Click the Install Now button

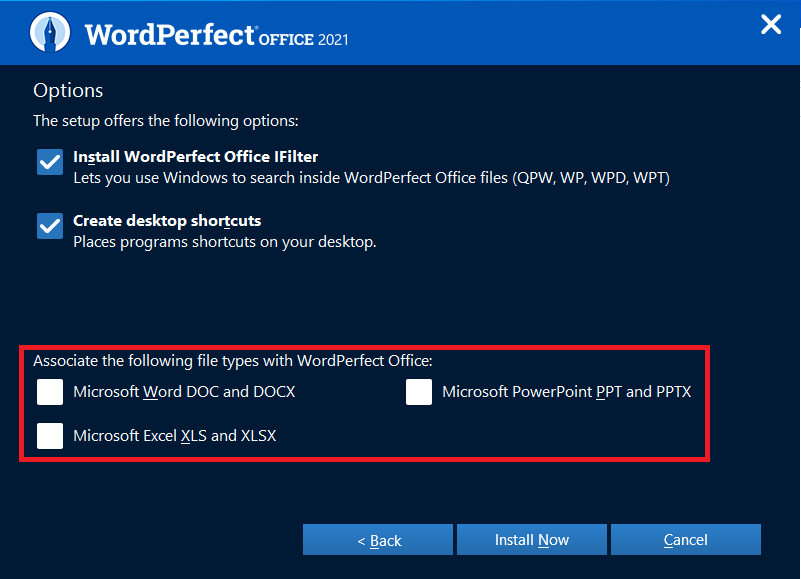[x=531, y=539]
